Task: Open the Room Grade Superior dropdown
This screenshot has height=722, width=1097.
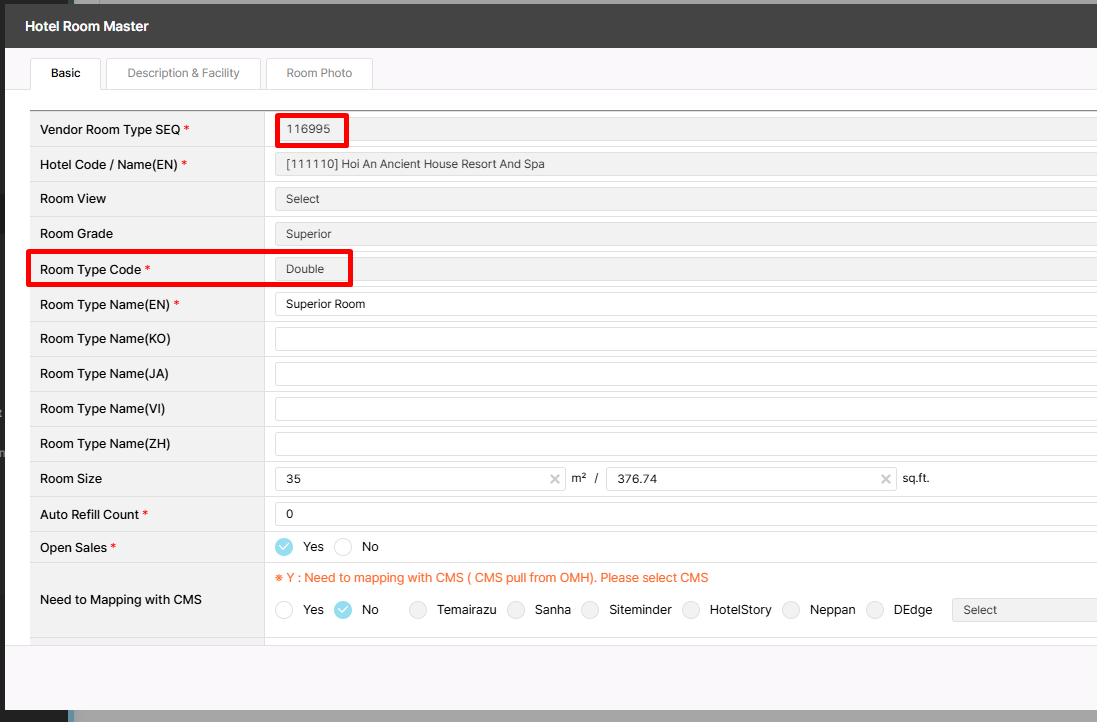Action: [685, 234]
